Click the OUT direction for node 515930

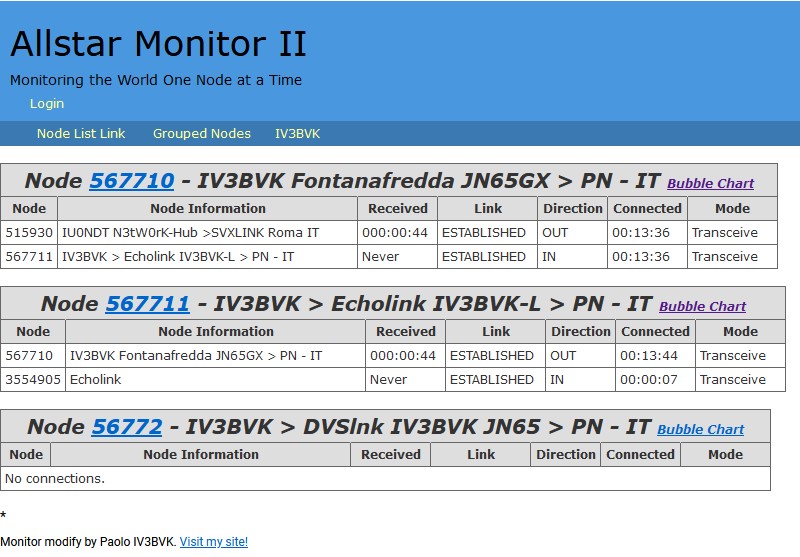[x=555, y=233]
